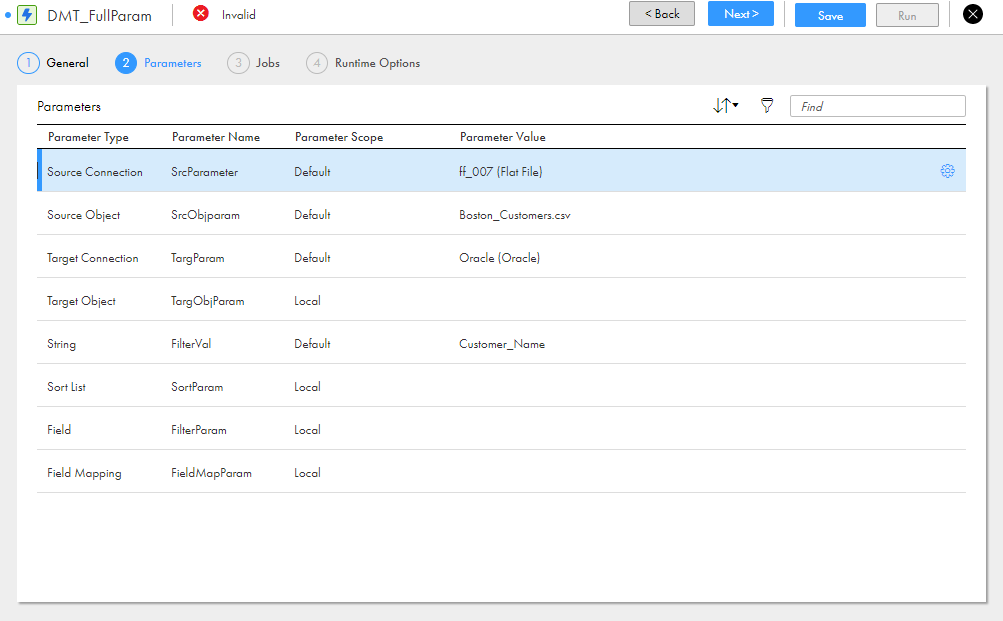Click the step 3 circle icon
The image size is (1003, 621).
(238, 63)
